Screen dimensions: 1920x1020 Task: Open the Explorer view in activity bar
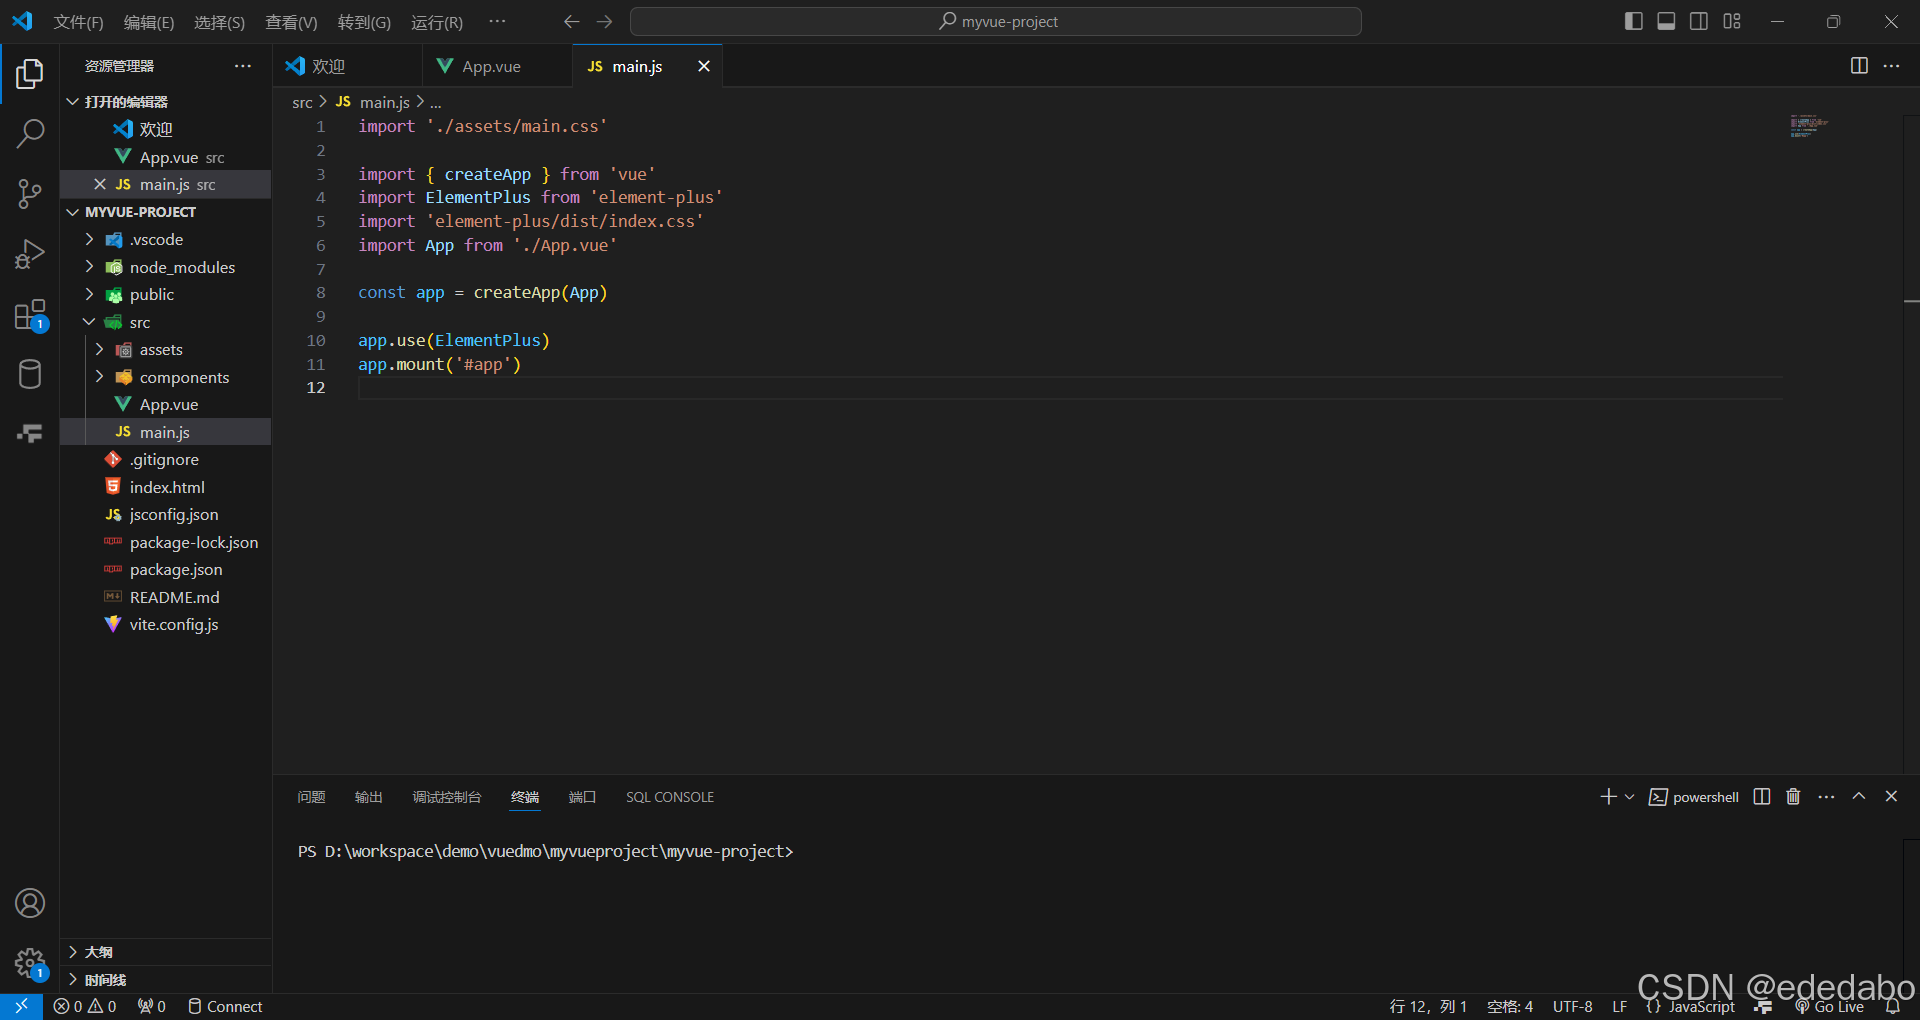point(30,73)
